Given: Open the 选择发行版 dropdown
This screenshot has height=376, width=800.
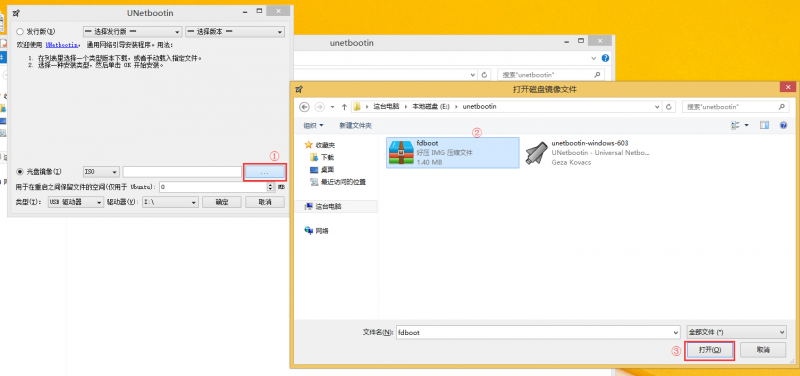Looking at the screenshot, I should click(132, 32).
